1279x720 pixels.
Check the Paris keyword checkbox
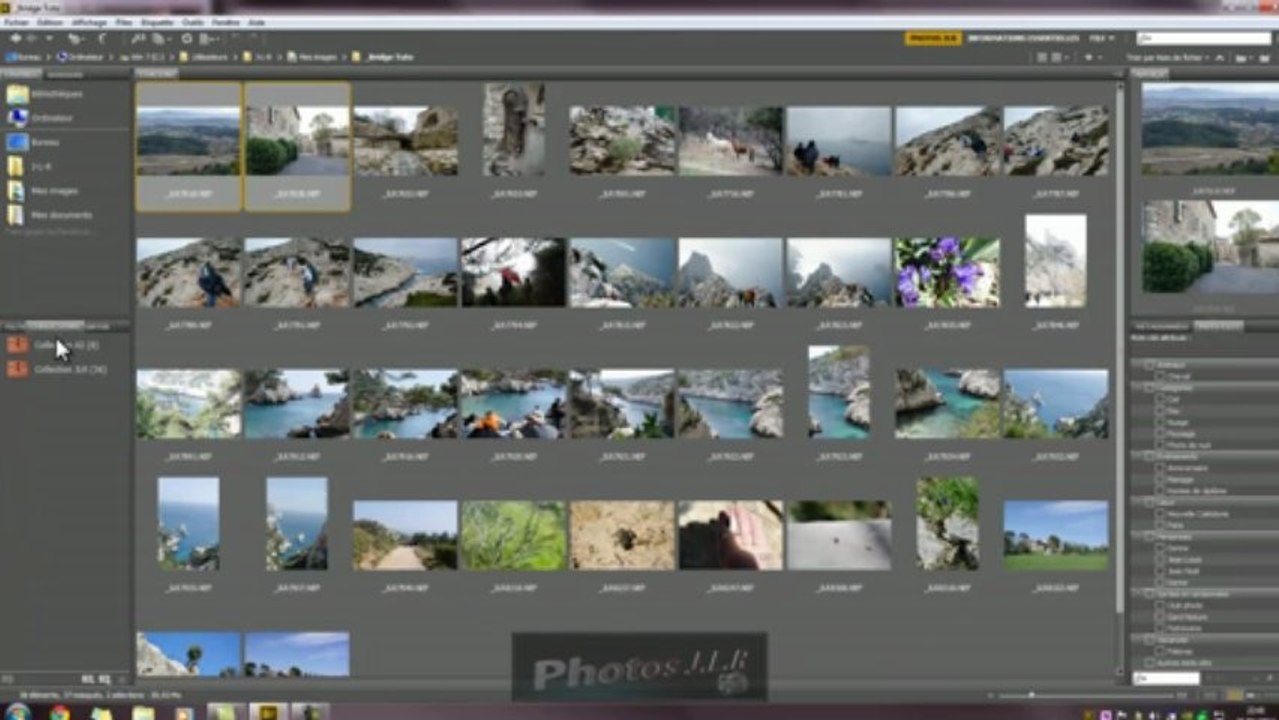pyautogui.click(x=1160, y=525)
